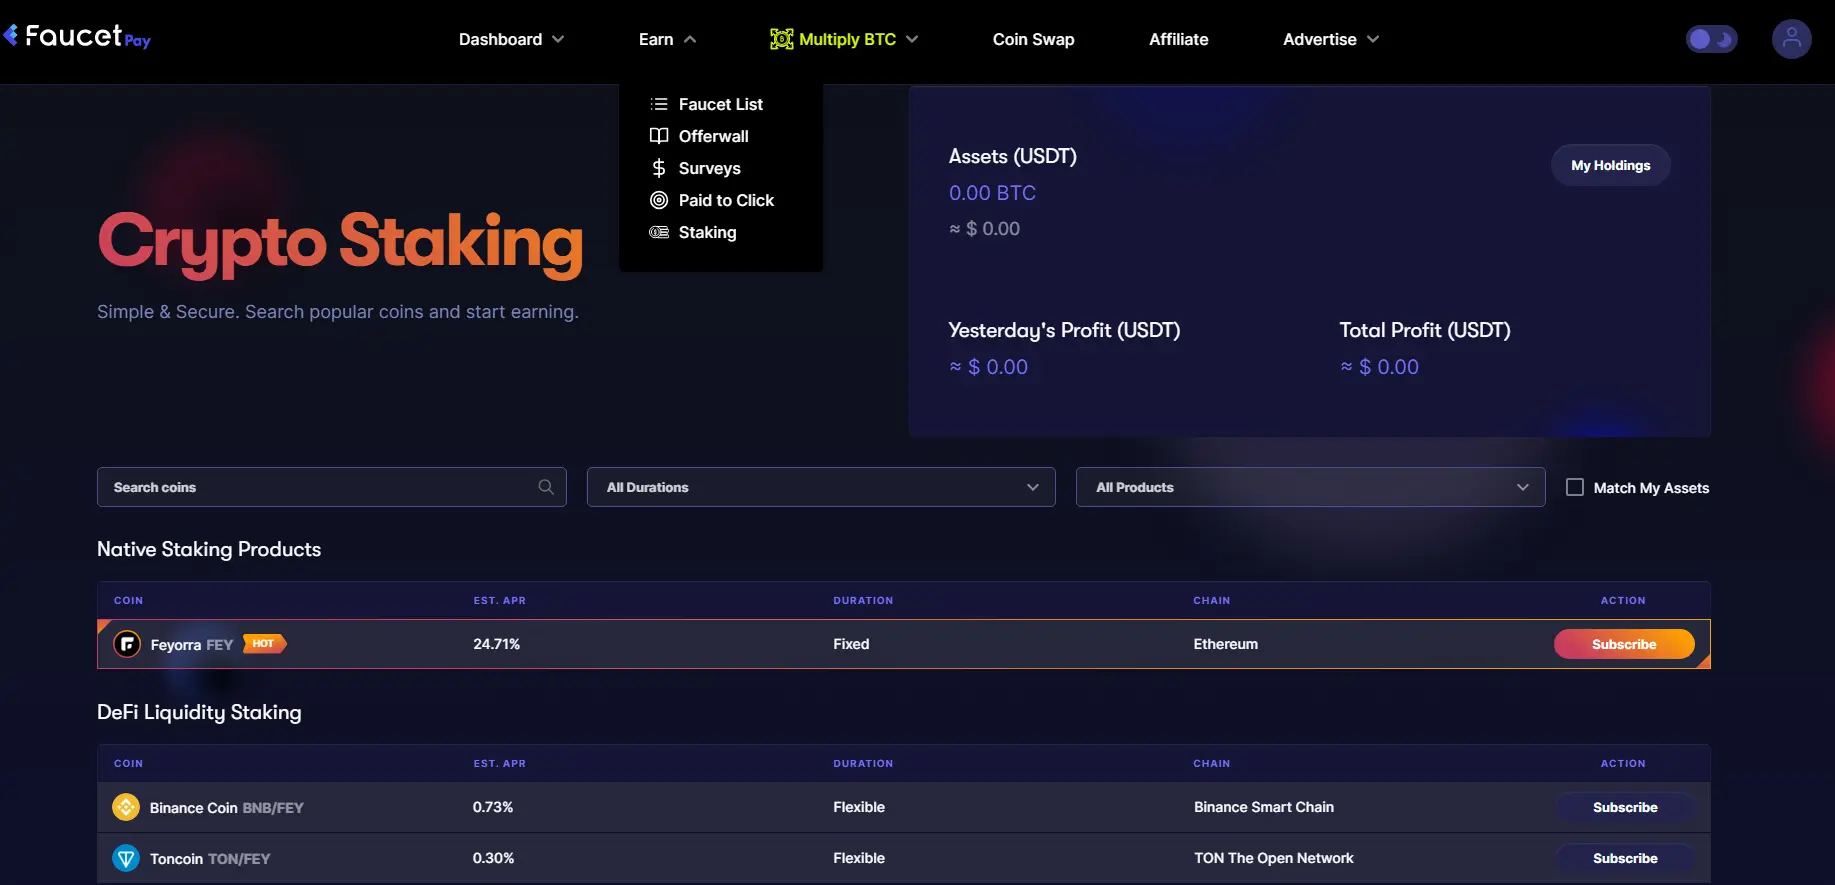Select Offerwall from Earn menu

(x=713, y=136)
